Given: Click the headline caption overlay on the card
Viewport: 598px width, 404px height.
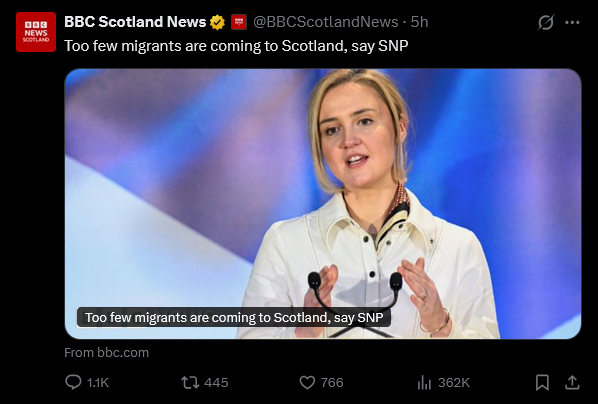Looking at the screenshot, I should click(x=234, y=317).
